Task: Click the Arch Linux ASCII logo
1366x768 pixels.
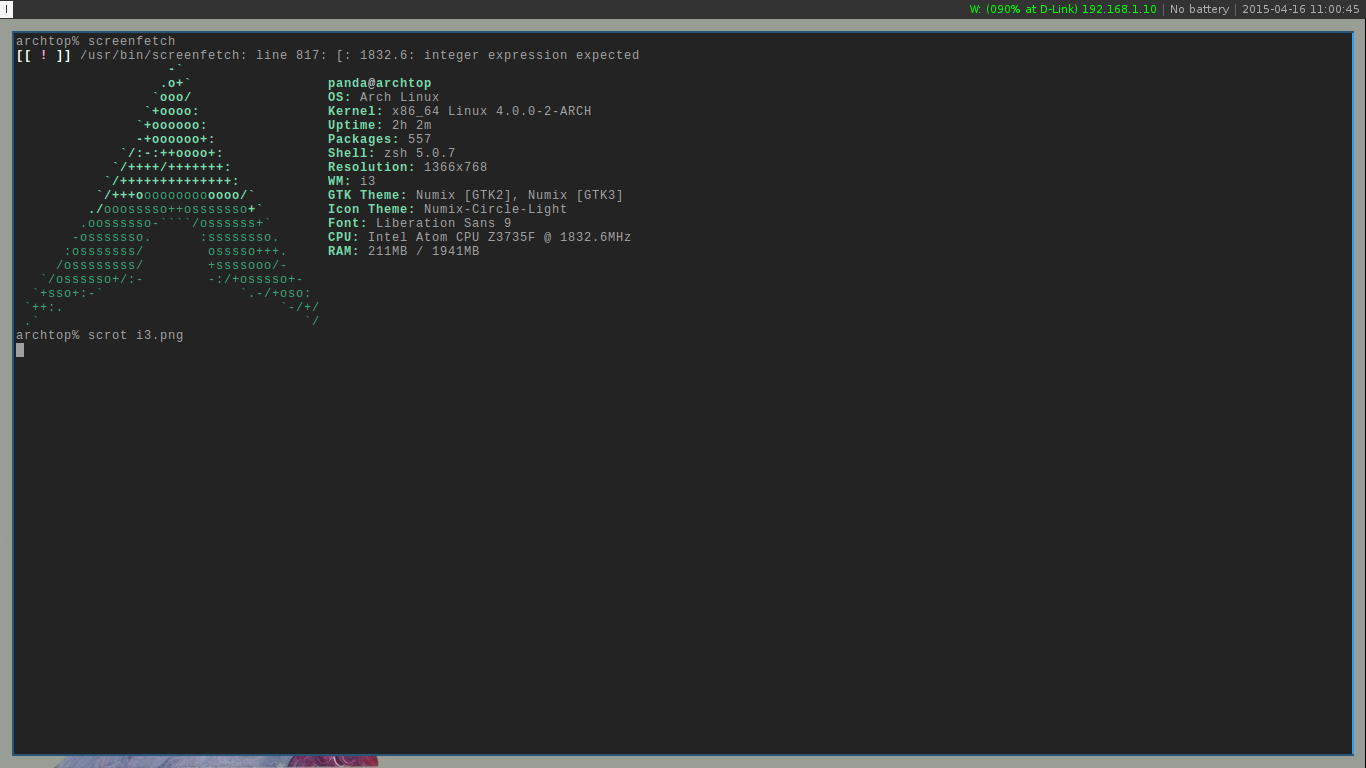Action: point(172,195)
